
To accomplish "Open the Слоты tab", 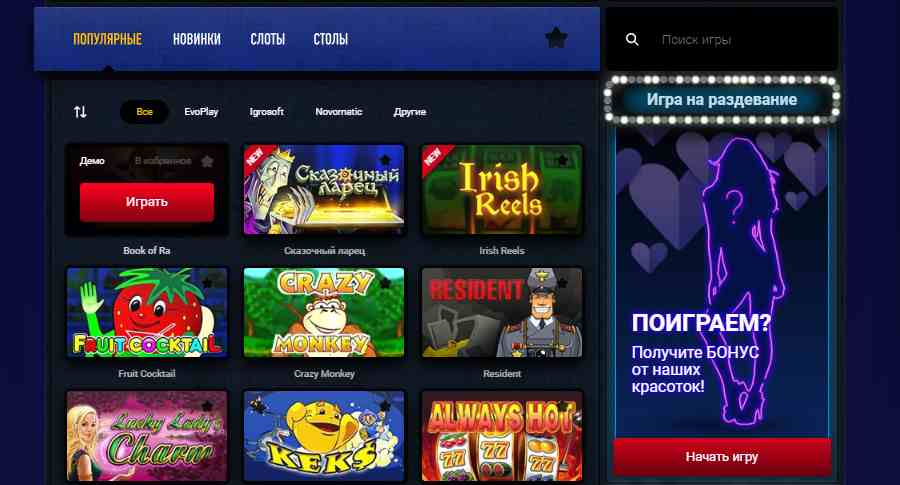I will pos(267,39).
